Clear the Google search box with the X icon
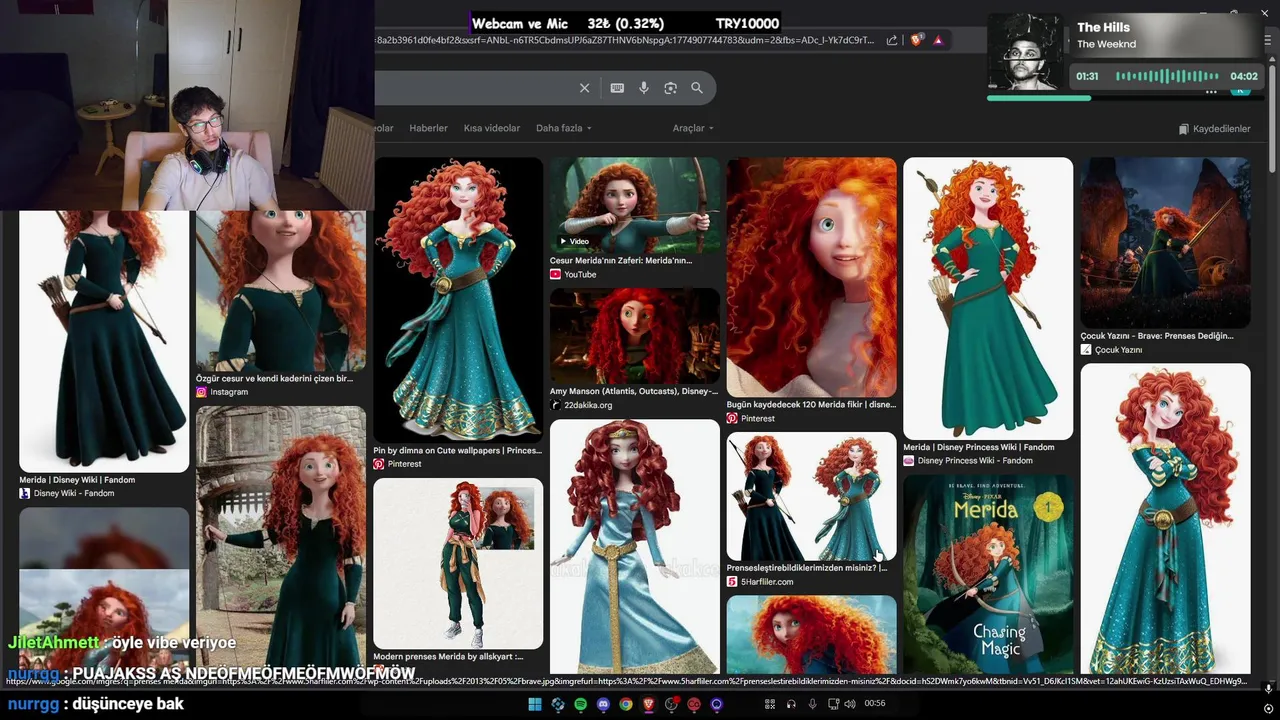Image resolution: width=1280 pixels, height=720 pixels. [585, 88]
